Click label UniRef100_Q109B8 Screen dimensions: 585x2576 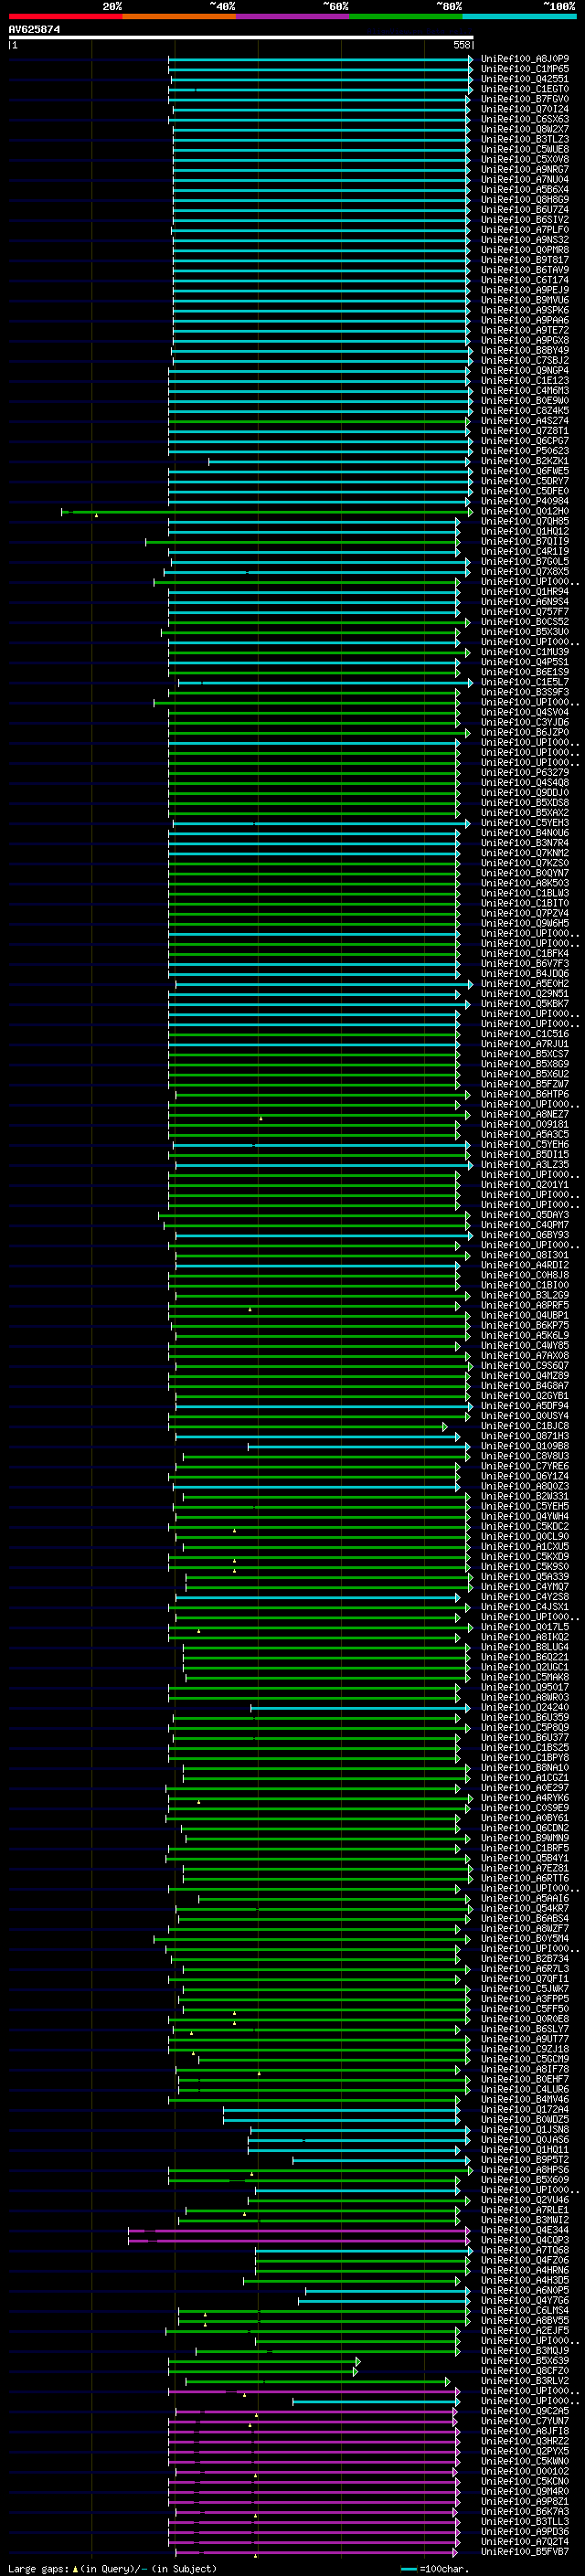[x=525, y=1446]
